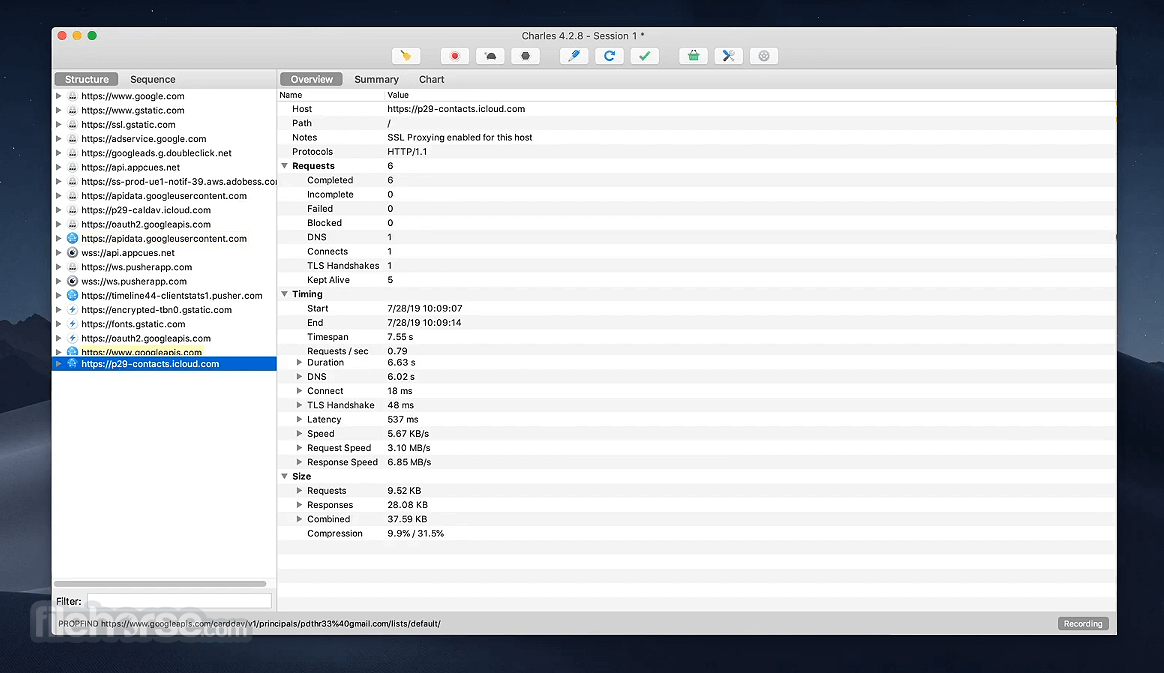Click the Protocols value HTTP/1.1
The height and width of the screenshot is (673, 1164).
pyautogui.click(x=407, y=151)
